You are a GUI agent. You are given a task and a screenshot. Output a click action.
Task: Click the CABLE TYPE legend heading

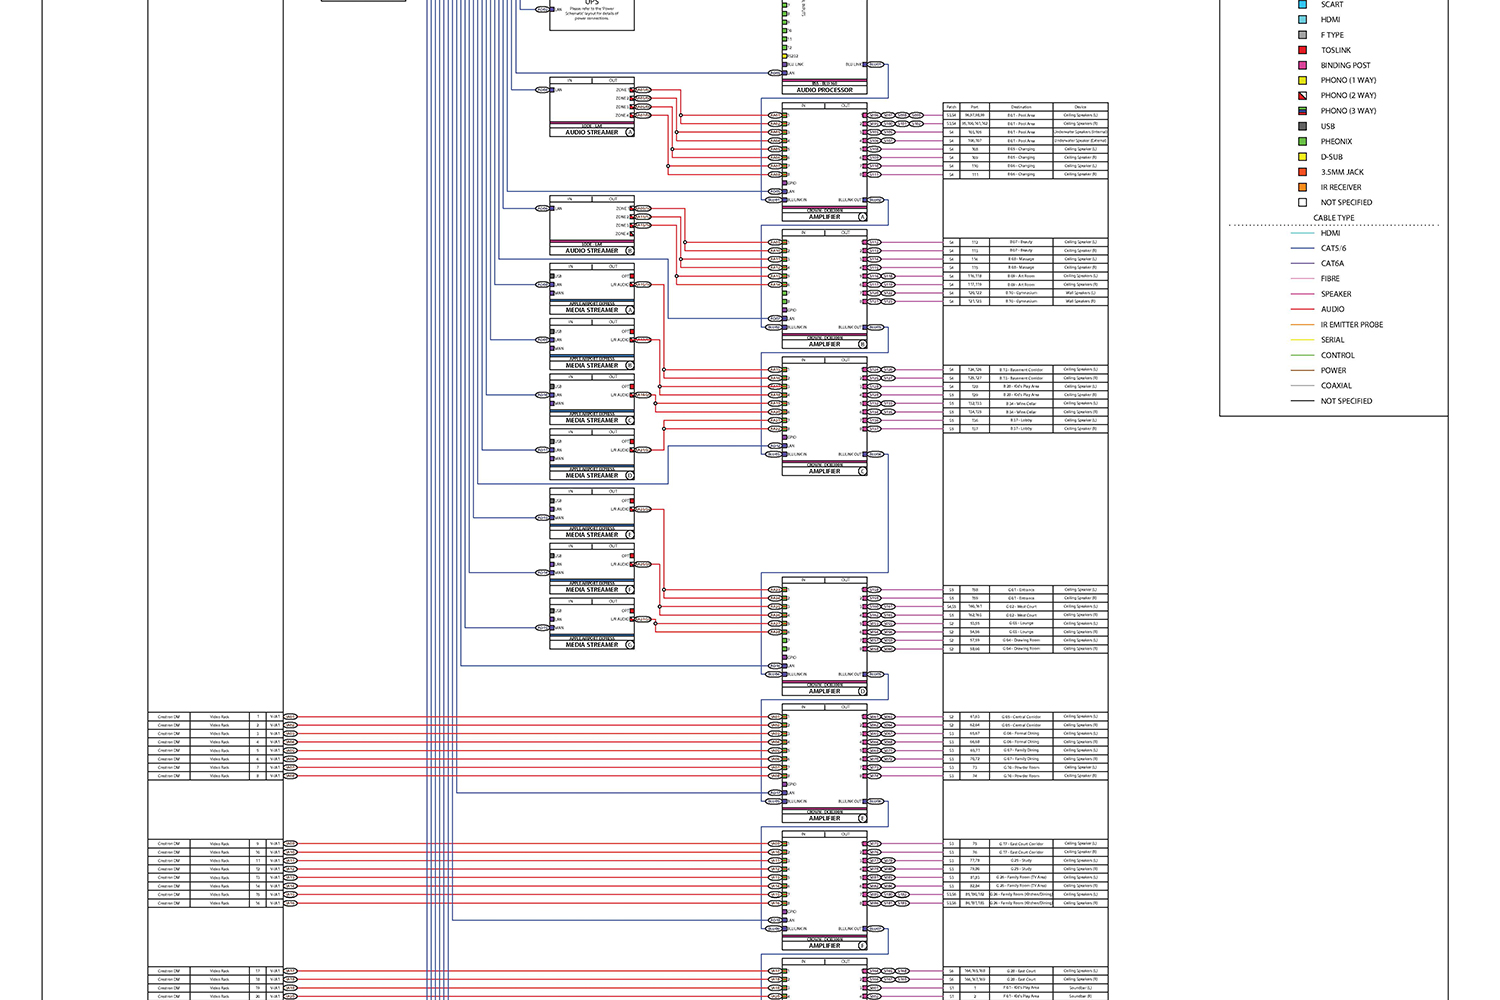[1333, 218]
